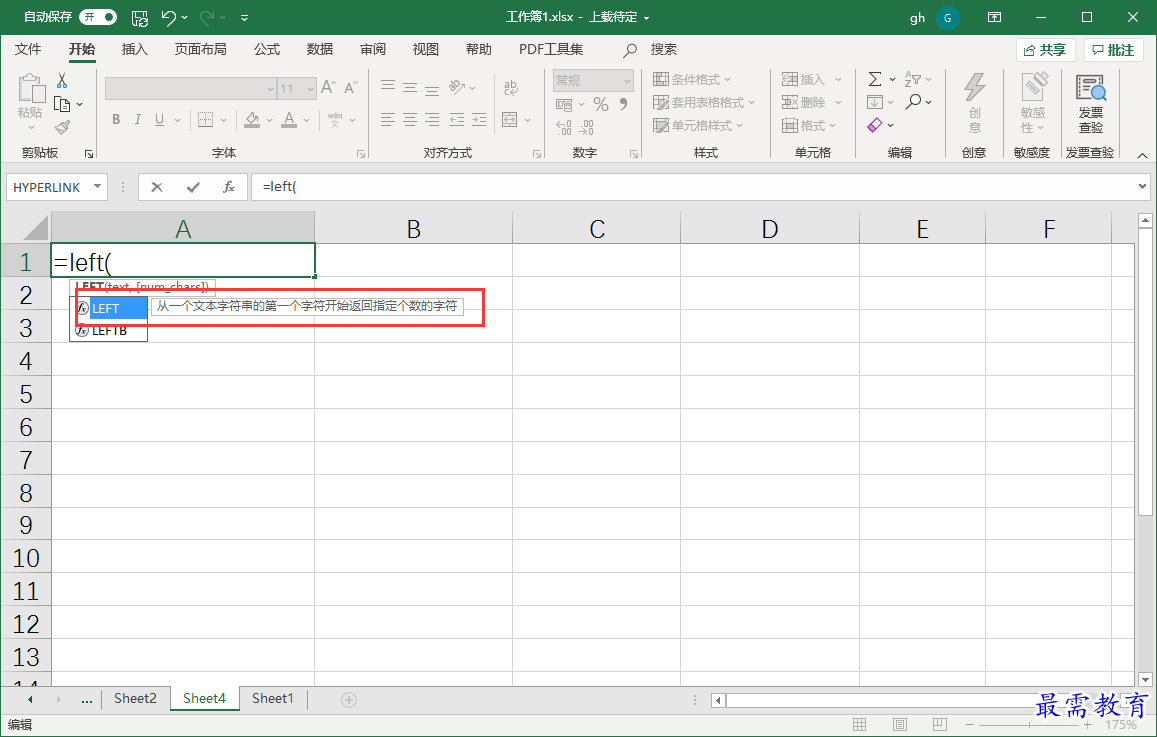The width and height of the screenshot is (1157, 737).
Task: Open the 套用表格格式 dropdown
Action: (704, 103)
